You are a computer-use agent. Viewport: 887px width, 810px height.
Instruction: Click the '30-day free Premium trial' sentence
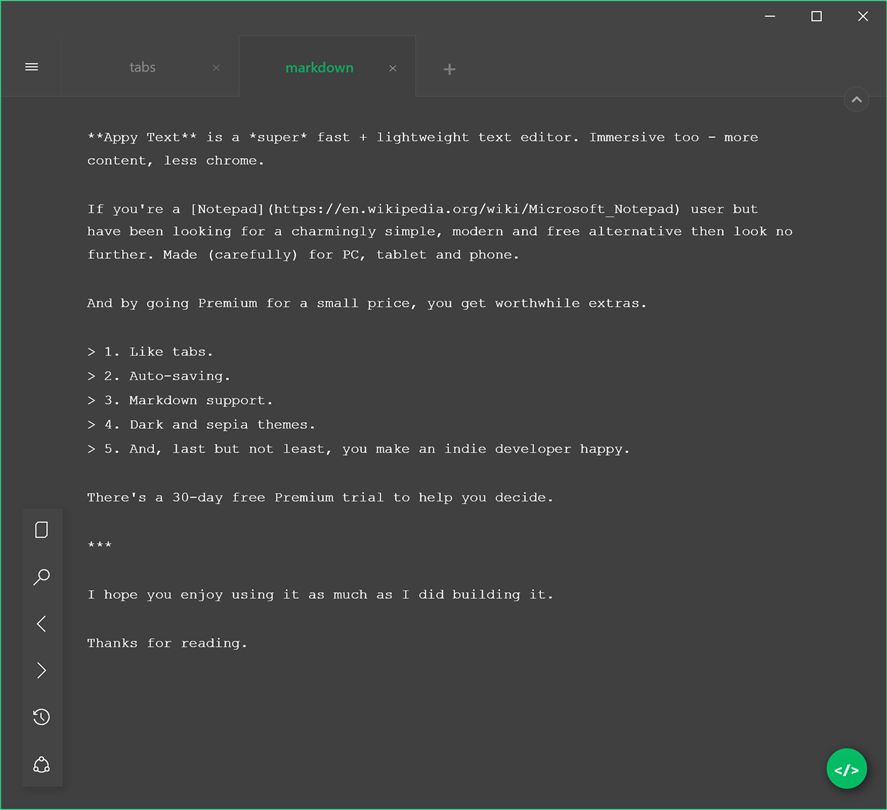click(320, 498)
